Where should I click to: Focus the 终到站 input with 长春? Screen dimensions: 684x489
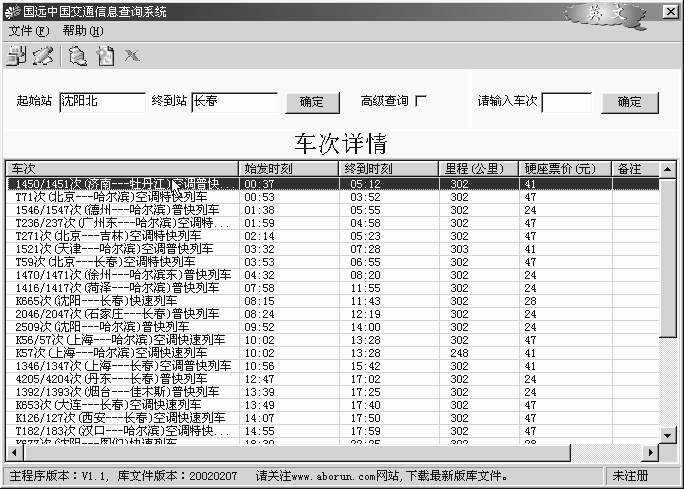click(234, 102)
